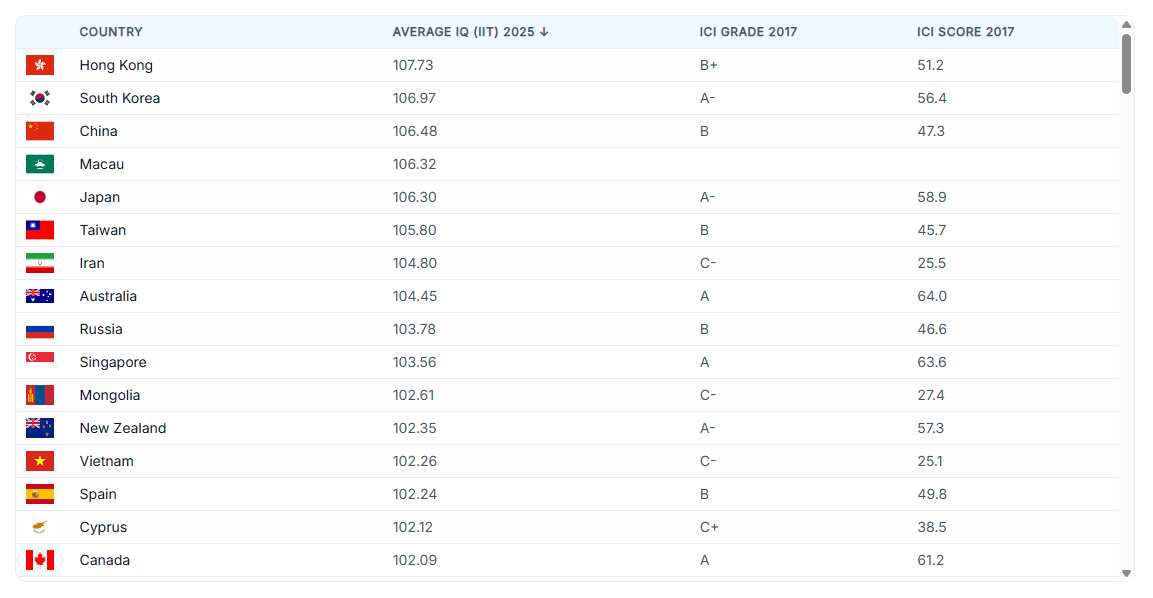The image size is (1153, 598).
Task: Click the Vietnam flag icon
Action: click(x=40, y=461)
